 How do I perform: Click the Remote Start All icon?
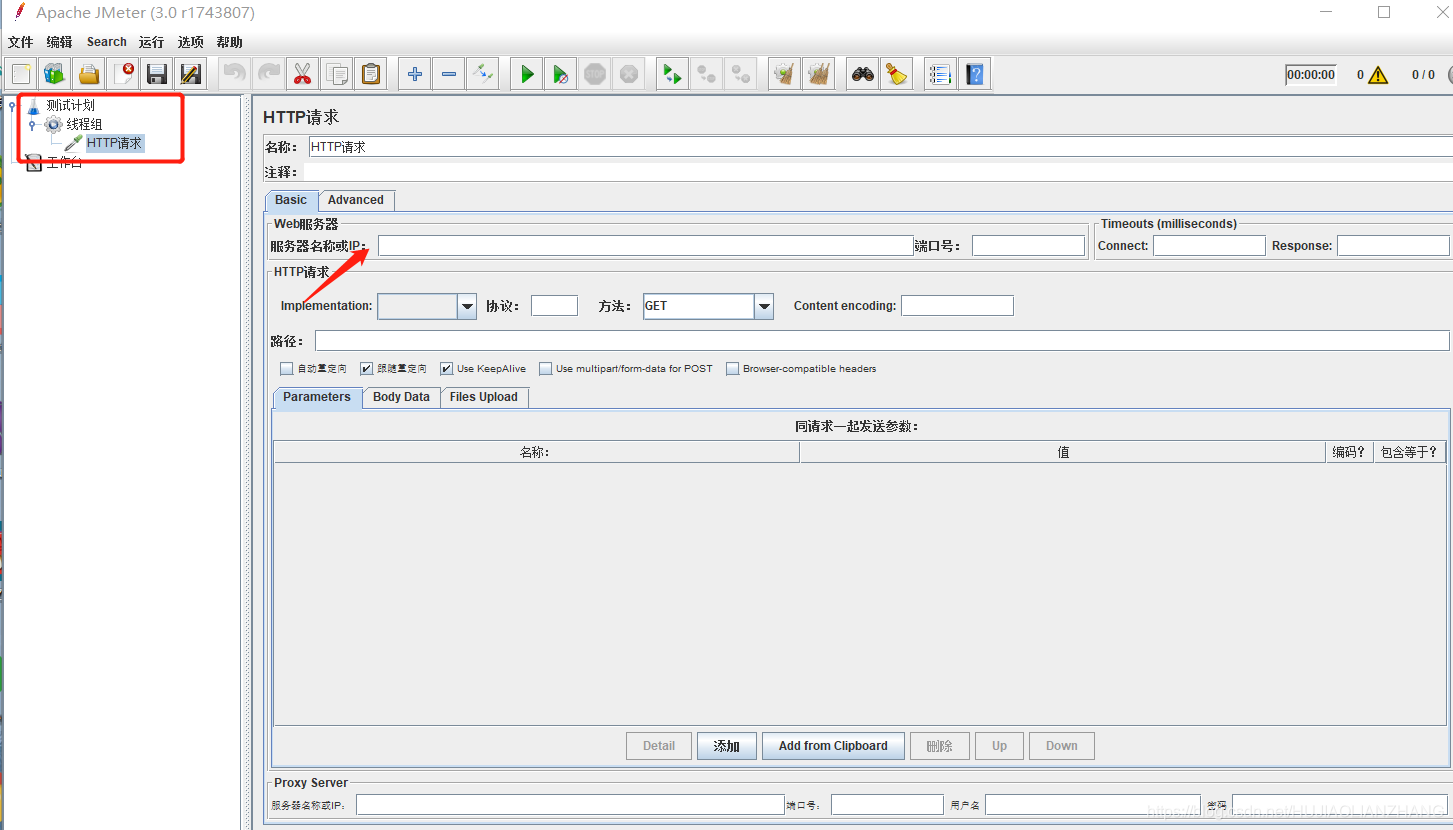(673, 74)
